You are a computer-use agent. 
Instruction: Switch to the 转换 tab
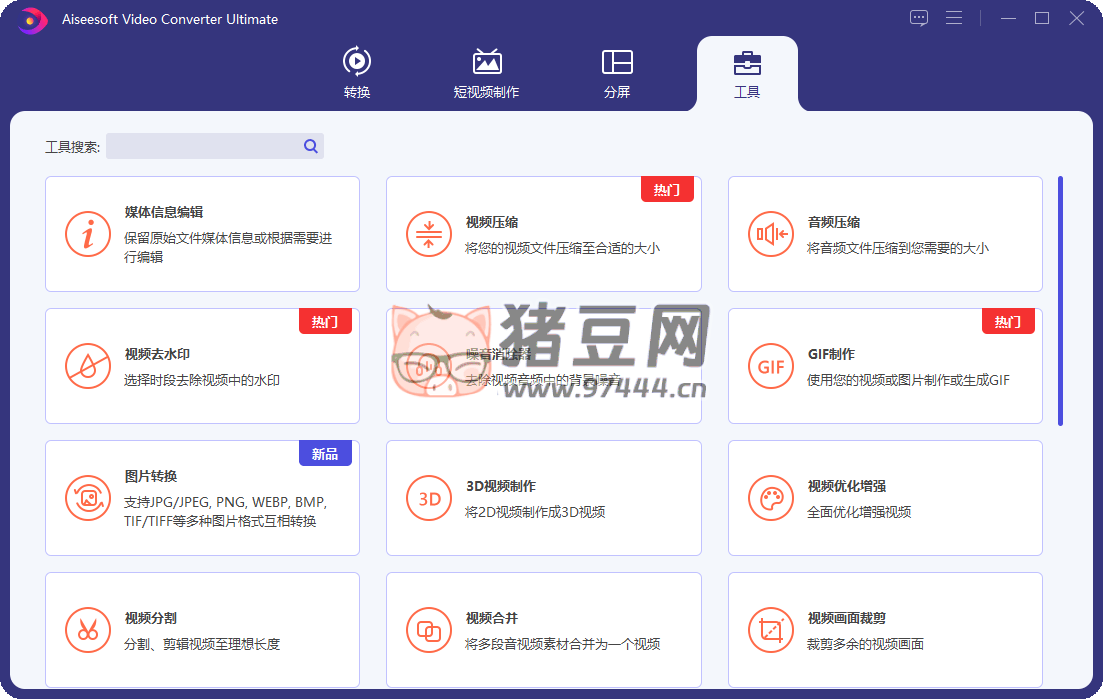click(x=357, y=73)
